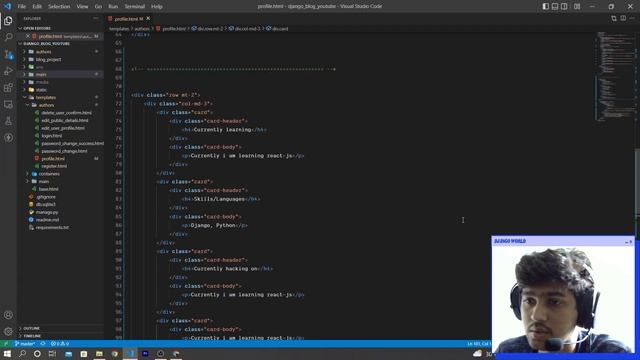This screenshot has width=640, height=360.
Task: Expand the main folder under project root
Action: tap(41, 75)
